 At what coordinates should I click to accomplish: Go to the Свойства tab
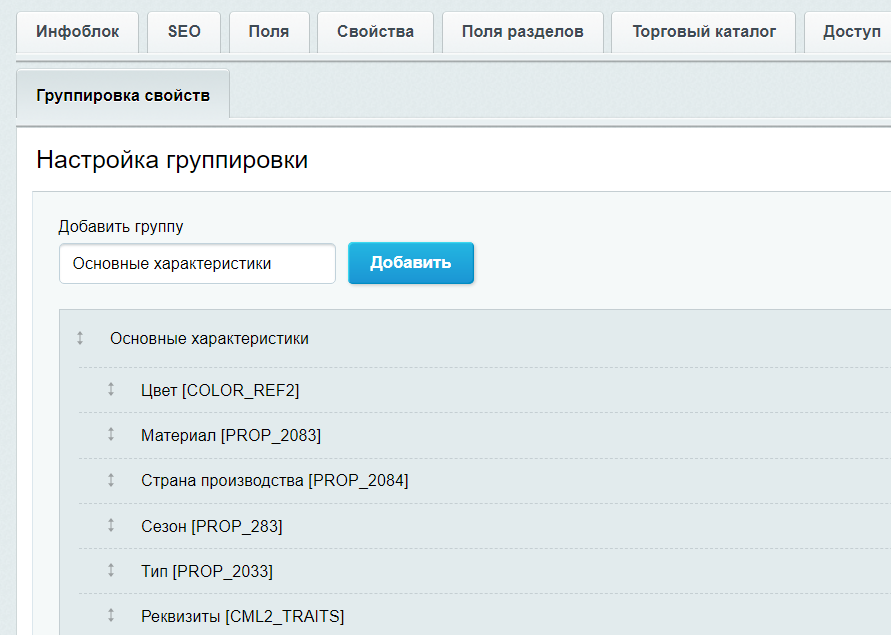point(375,32)
